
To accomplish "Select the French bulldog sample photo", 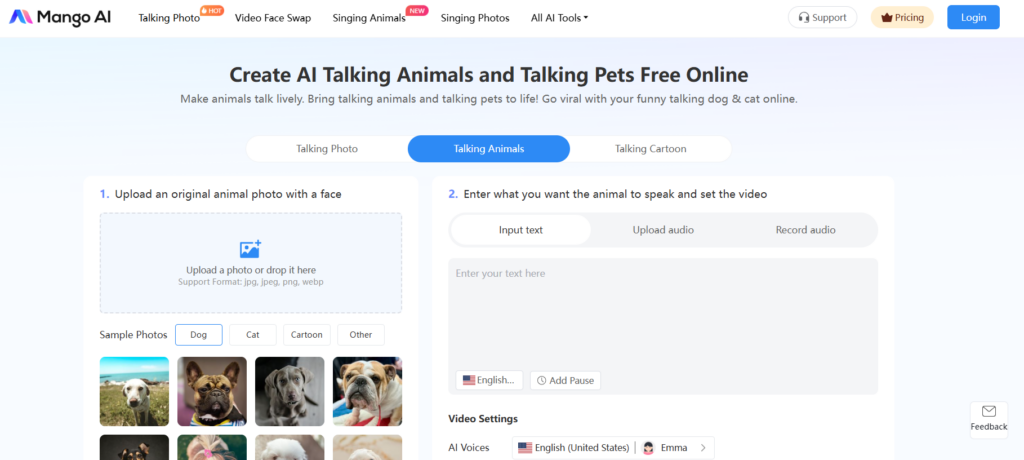I will click(212, 391).
